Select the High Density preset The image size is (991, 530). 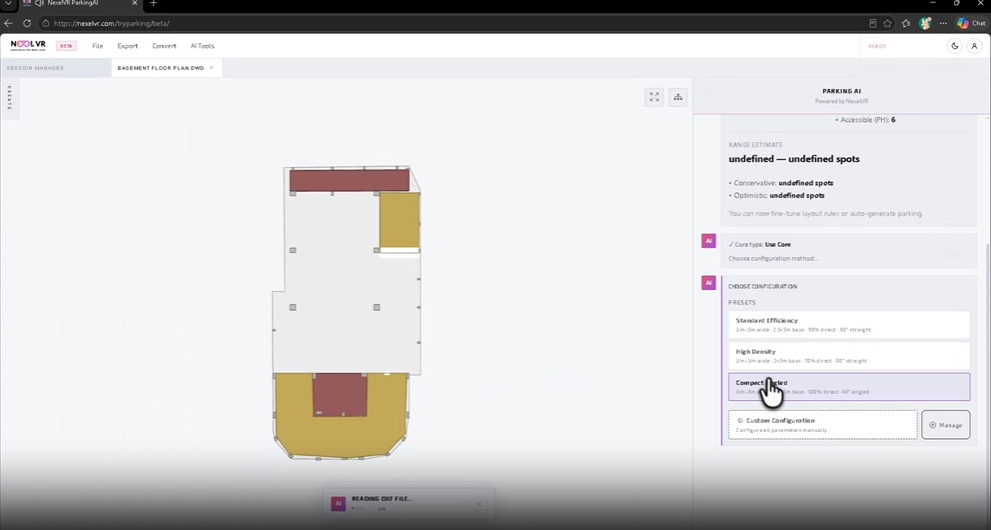(849, 356)
